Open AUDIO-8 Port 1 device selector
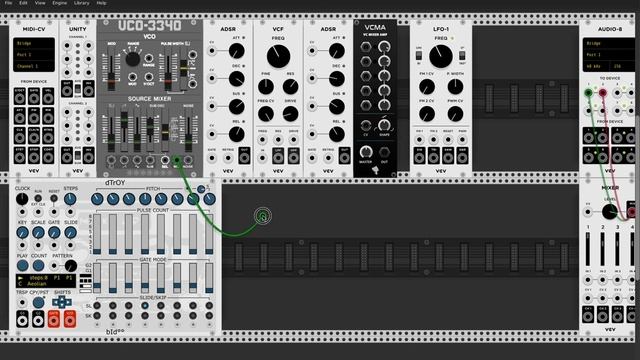640x360 pixels. (x=609, y=54)
